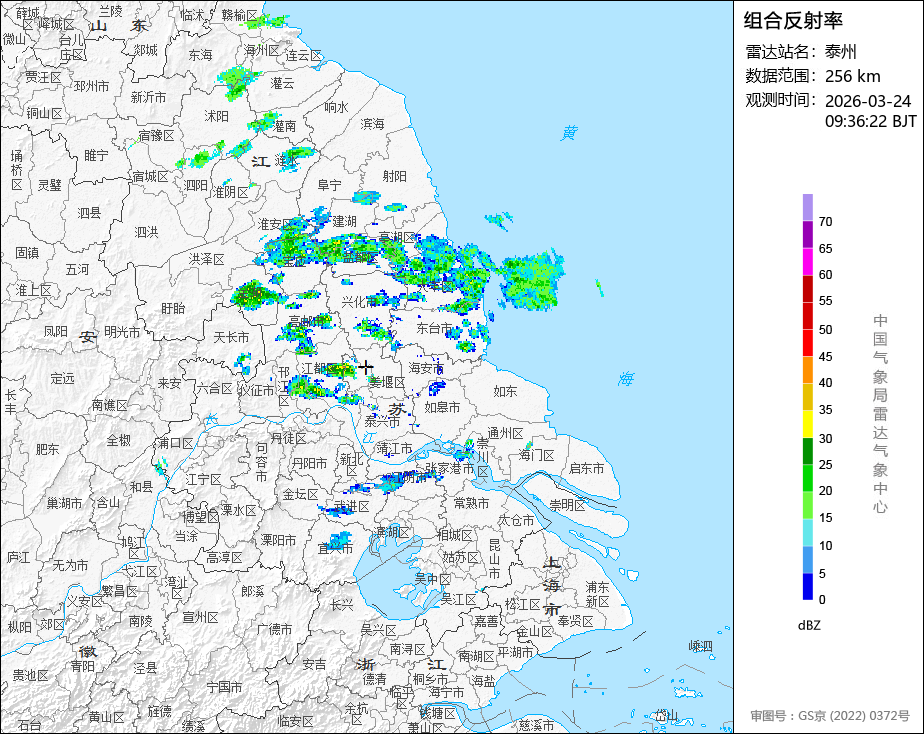
Task: Select the 海安市 map label
Action: (426, 368)
